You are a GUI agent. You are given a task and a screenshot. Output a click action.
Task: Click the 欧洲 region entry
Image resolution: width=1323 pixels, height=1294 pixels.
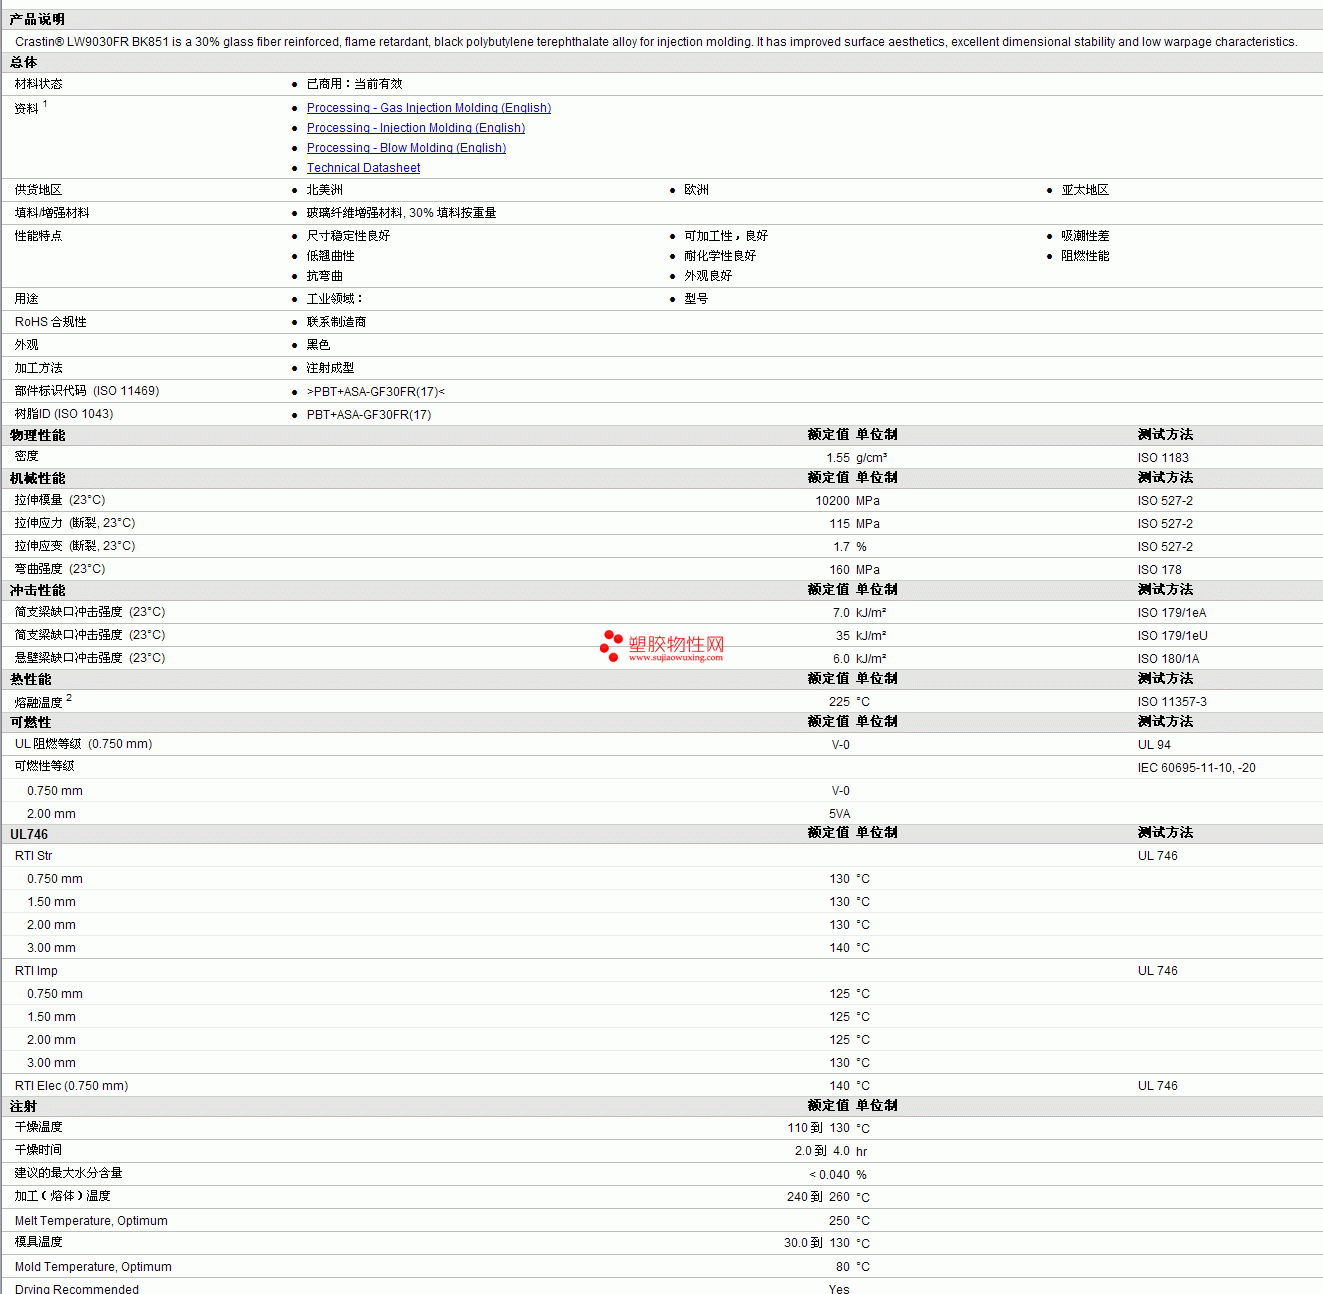[696, 190]
